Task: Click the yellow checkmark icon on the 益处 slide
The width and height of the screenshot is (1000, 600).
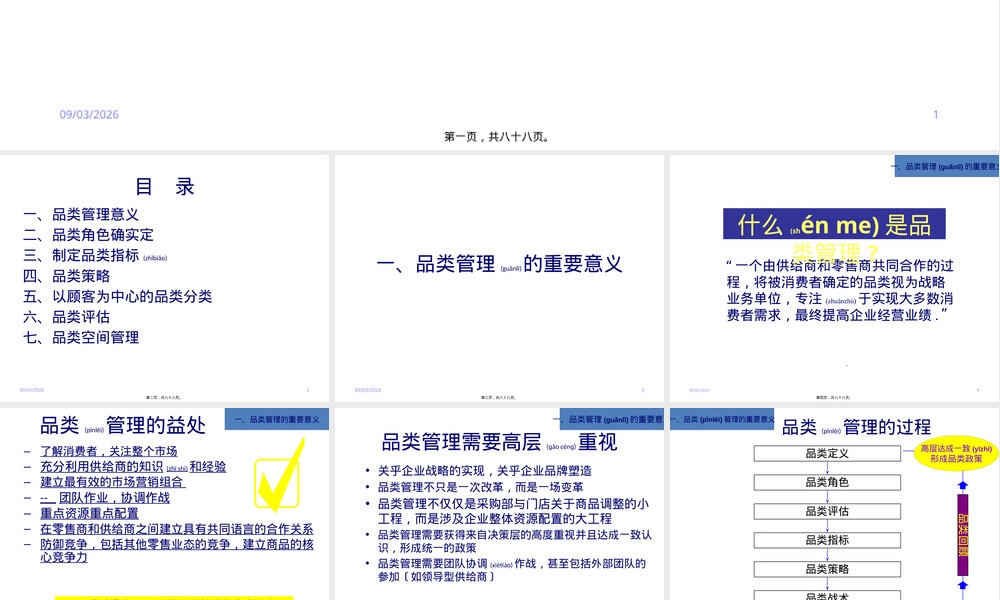Action: [279, 475]
